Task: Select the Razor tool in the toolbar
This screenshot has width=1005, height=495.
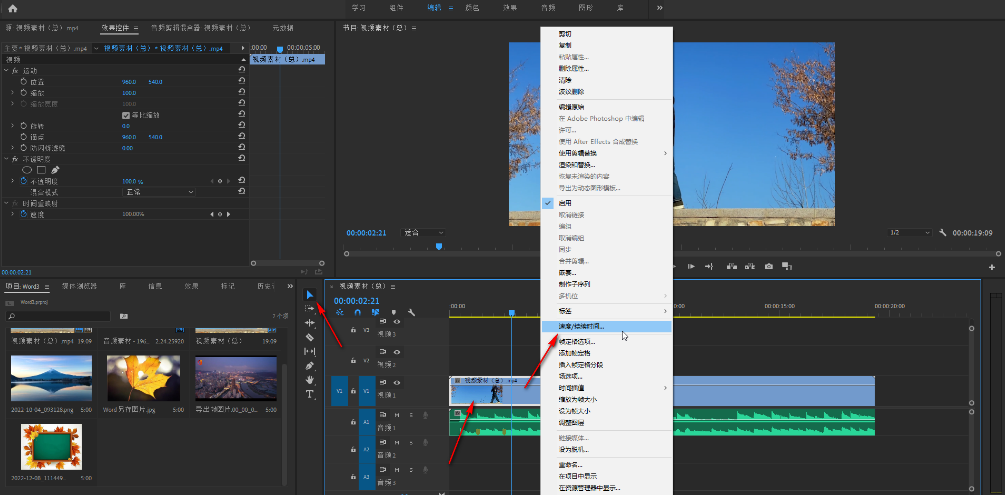Action: click(x=310, y=337)
